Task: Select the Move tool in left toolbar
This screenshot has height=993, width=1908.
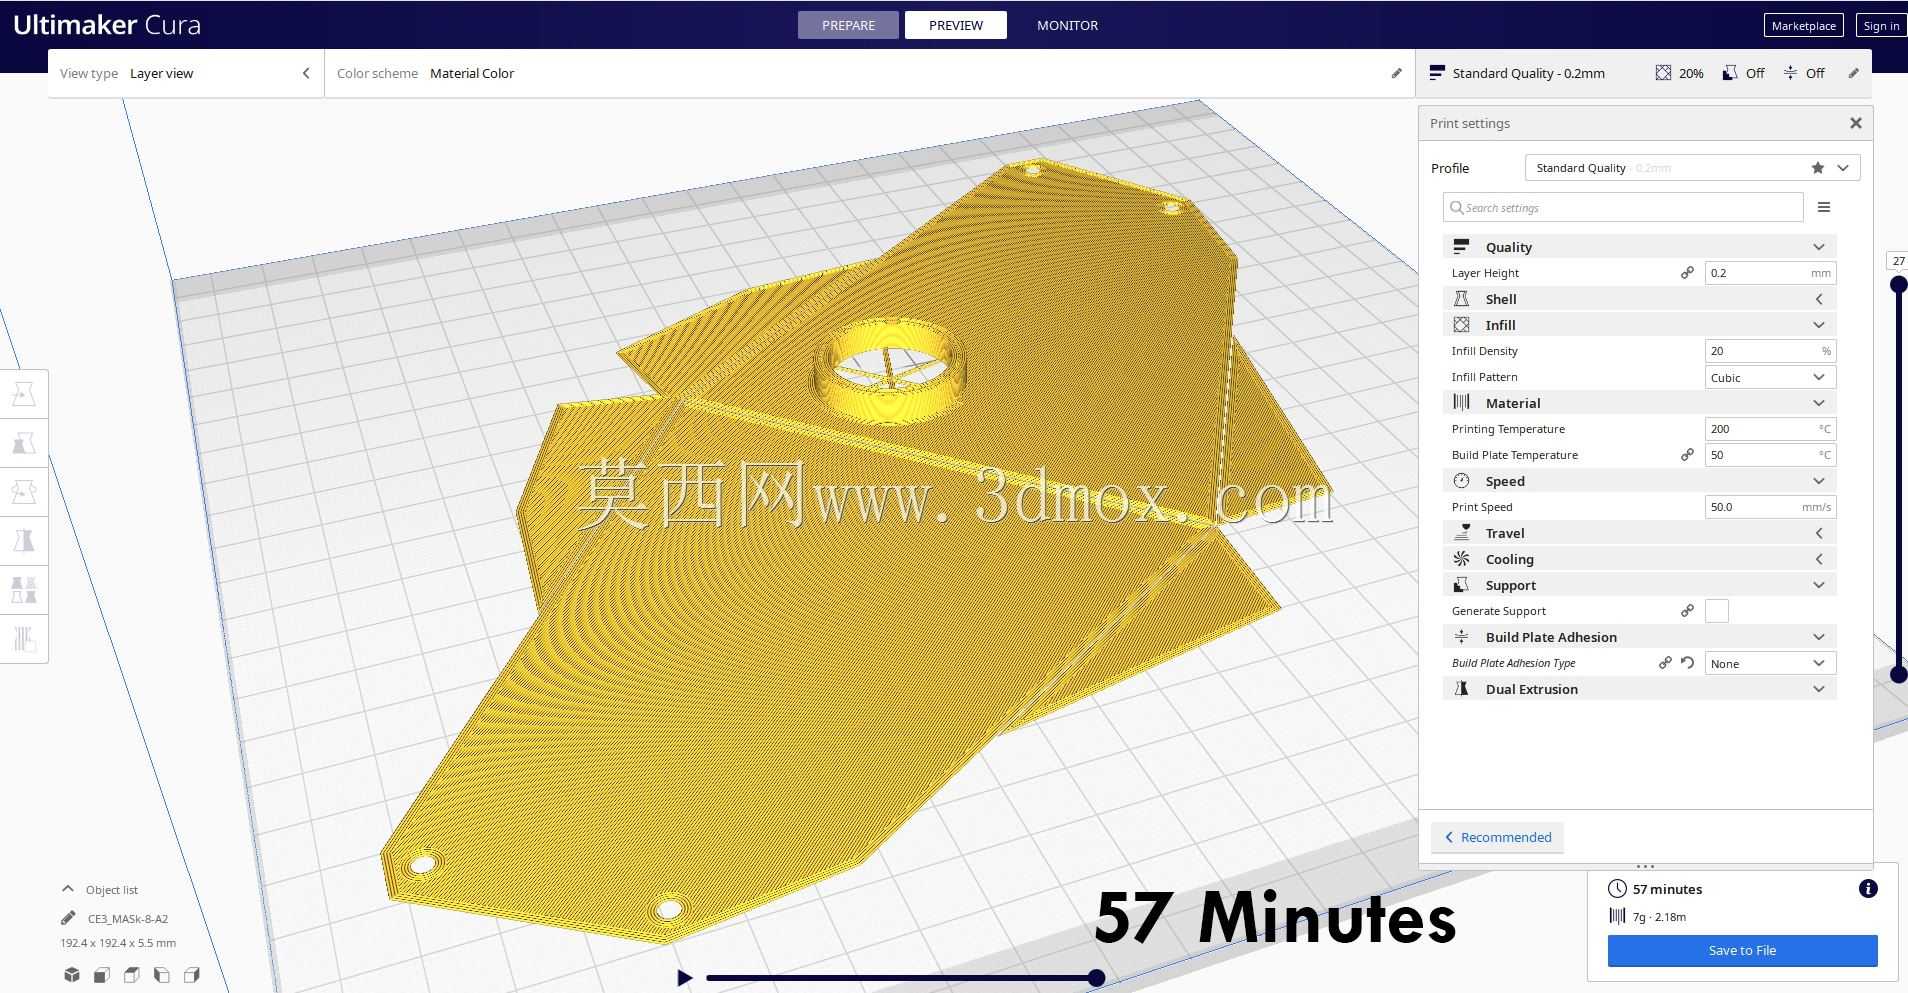Action: (24, 394)
